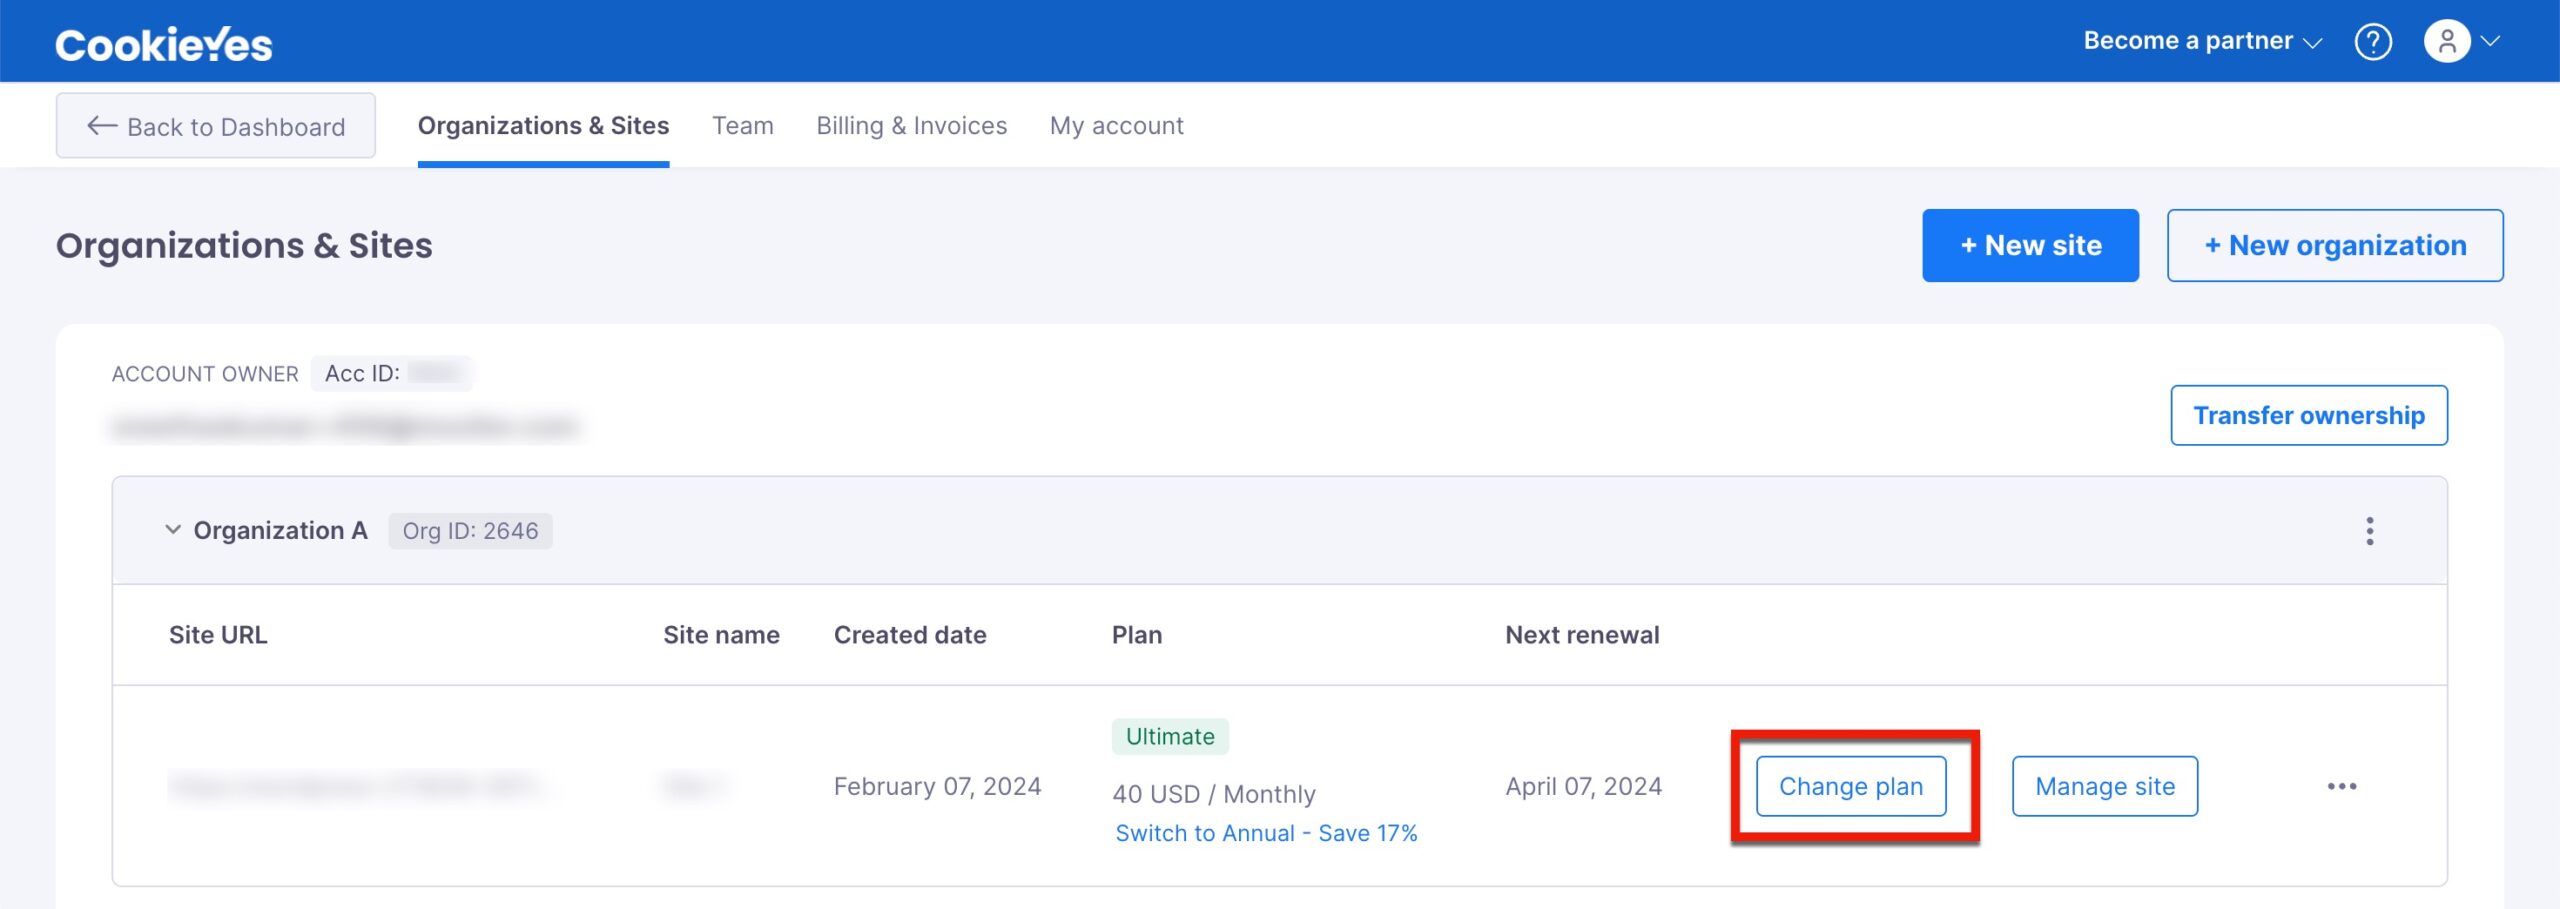
Task: Collapse the Organization A section chevron
Action: click(x=173, y=530)
